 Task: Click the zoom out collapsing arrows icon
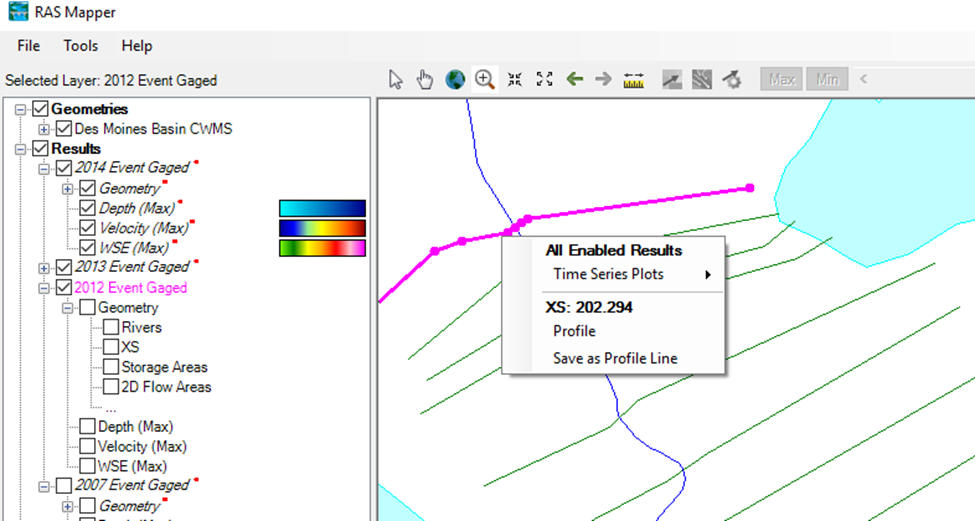click(x=514, y=80)
